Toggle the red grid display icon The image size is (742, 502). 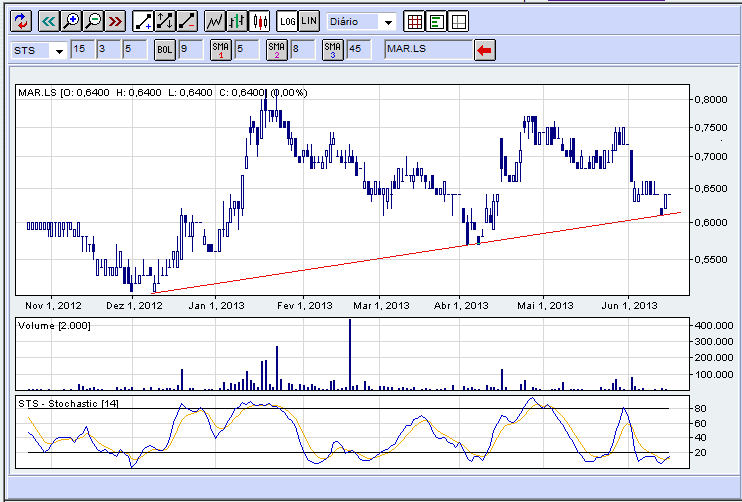click(x=415, y=21)
